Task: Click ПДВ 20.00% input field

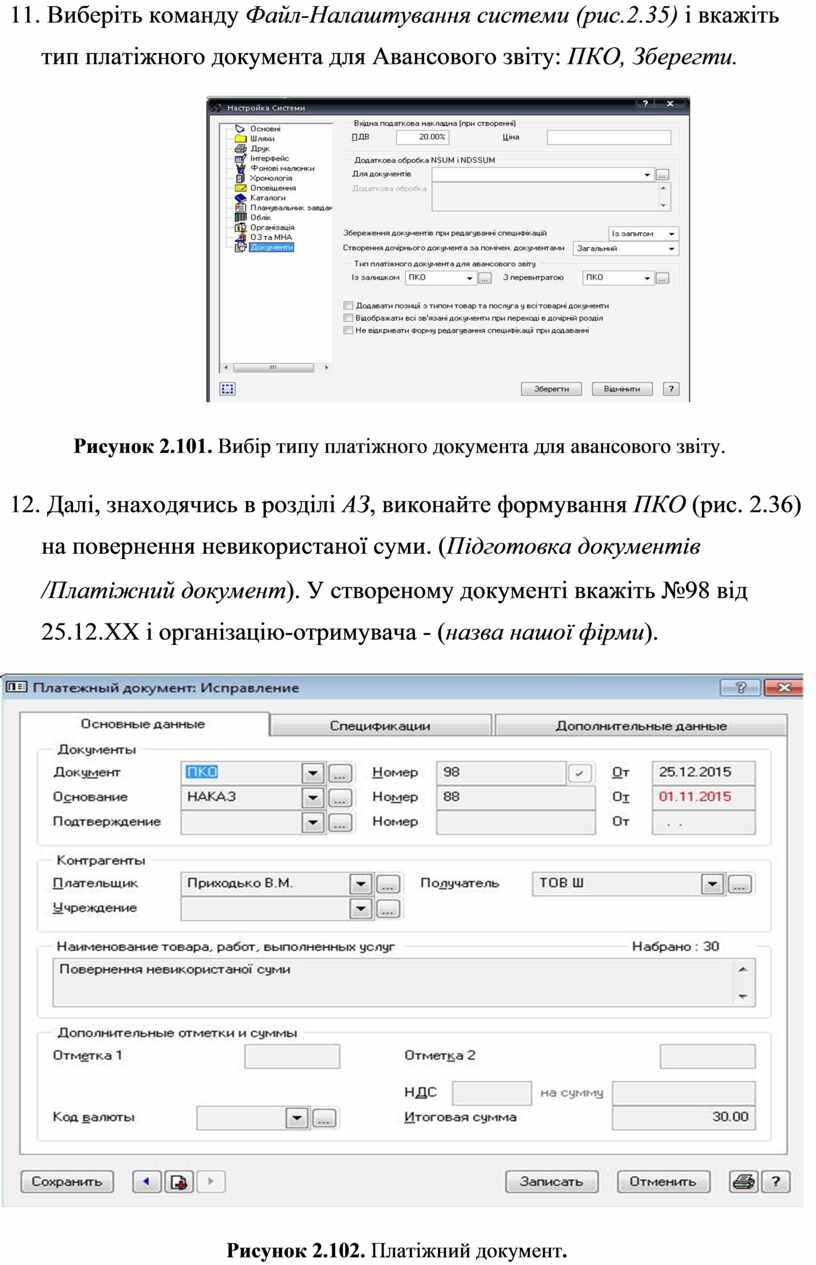Action: pos(423,137)
